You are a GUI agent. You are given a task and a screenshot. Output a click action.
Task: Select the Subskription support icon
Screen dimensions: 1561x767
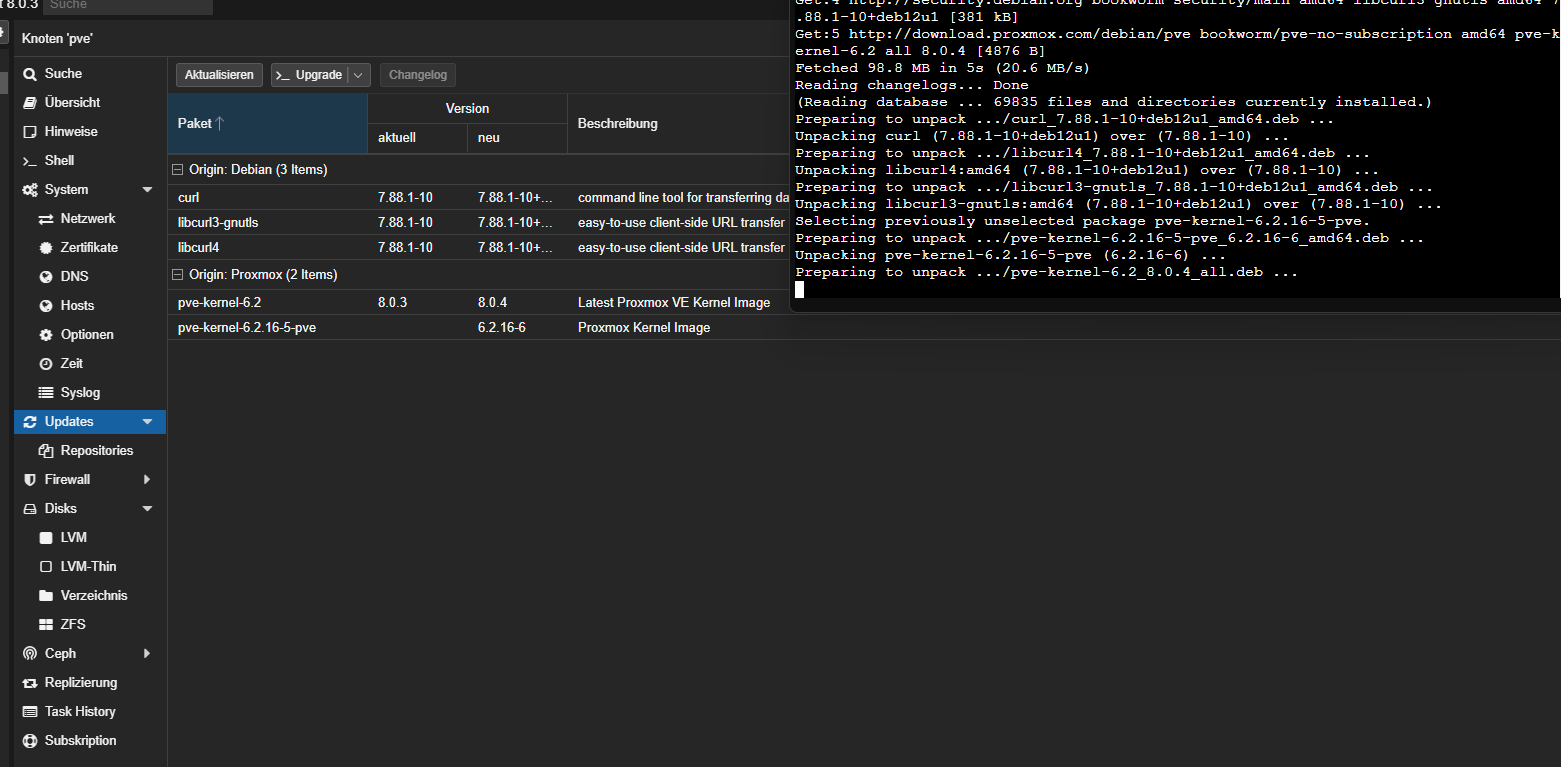pyautogui.click(x=30, y=740)
